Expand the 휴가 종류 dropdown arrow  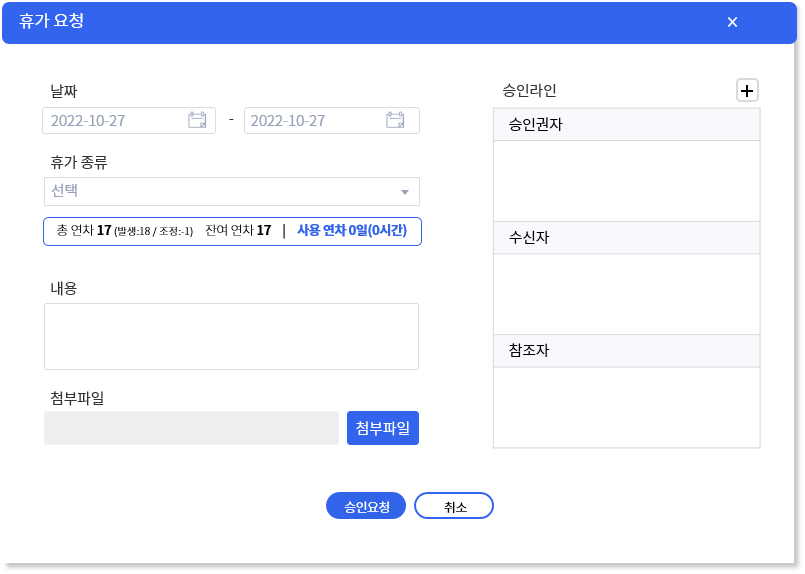pyautogui.click(x=405, y=192)
